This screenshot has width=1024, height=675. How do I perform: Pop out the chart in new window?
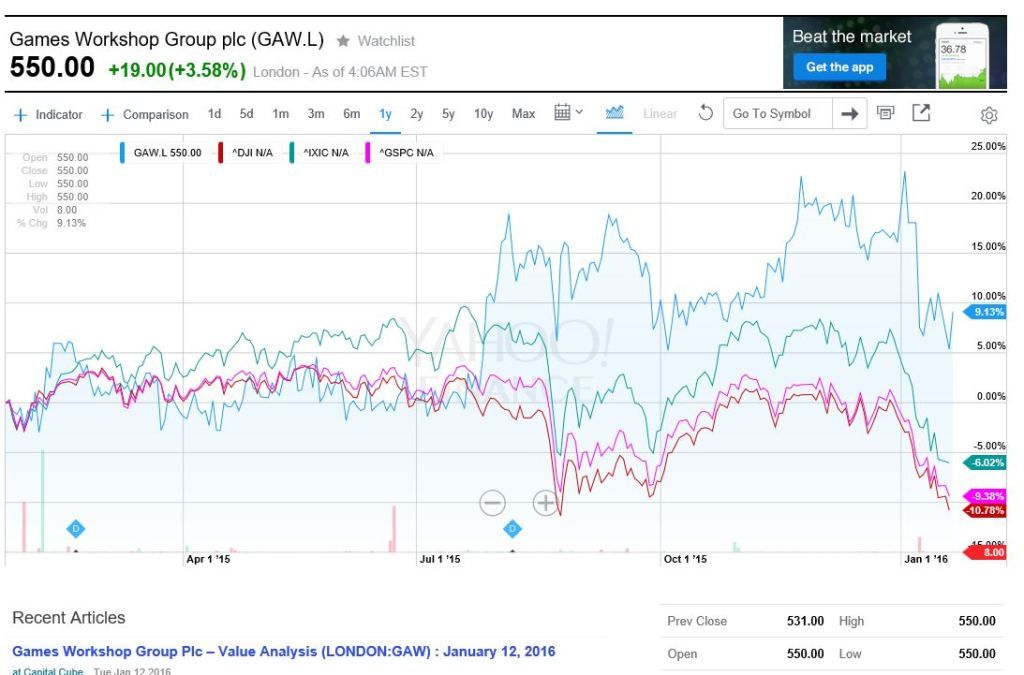pyautogui.click(x=921, y=113)
